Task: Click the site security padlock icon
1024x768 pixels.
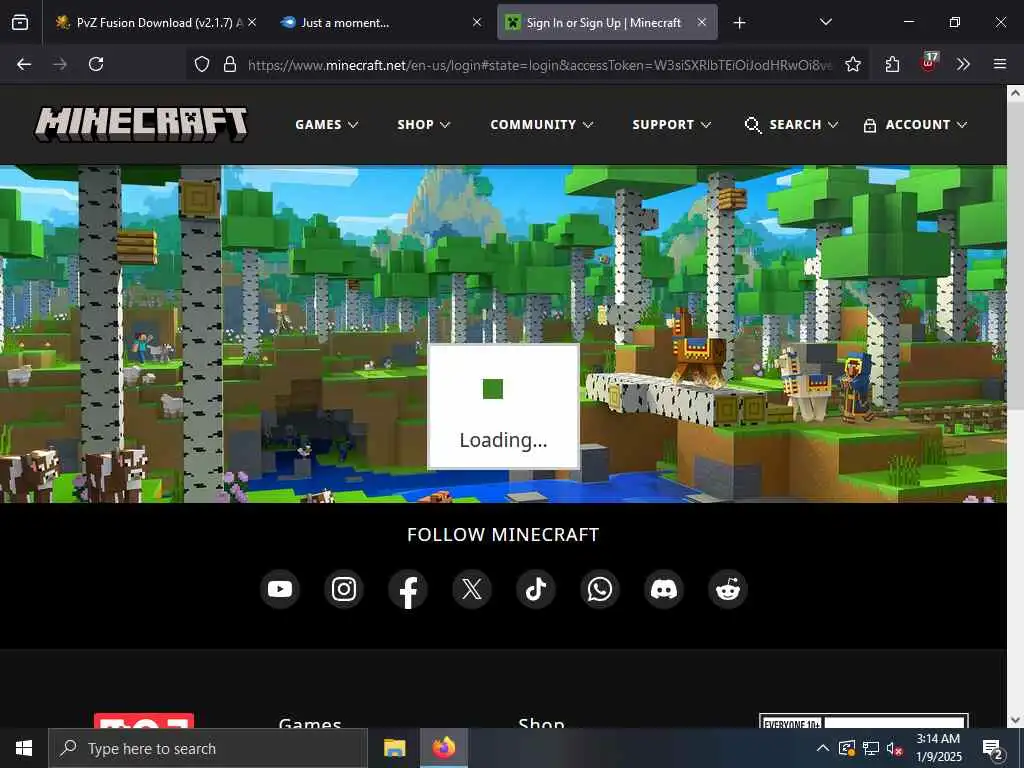Action: 230,64
